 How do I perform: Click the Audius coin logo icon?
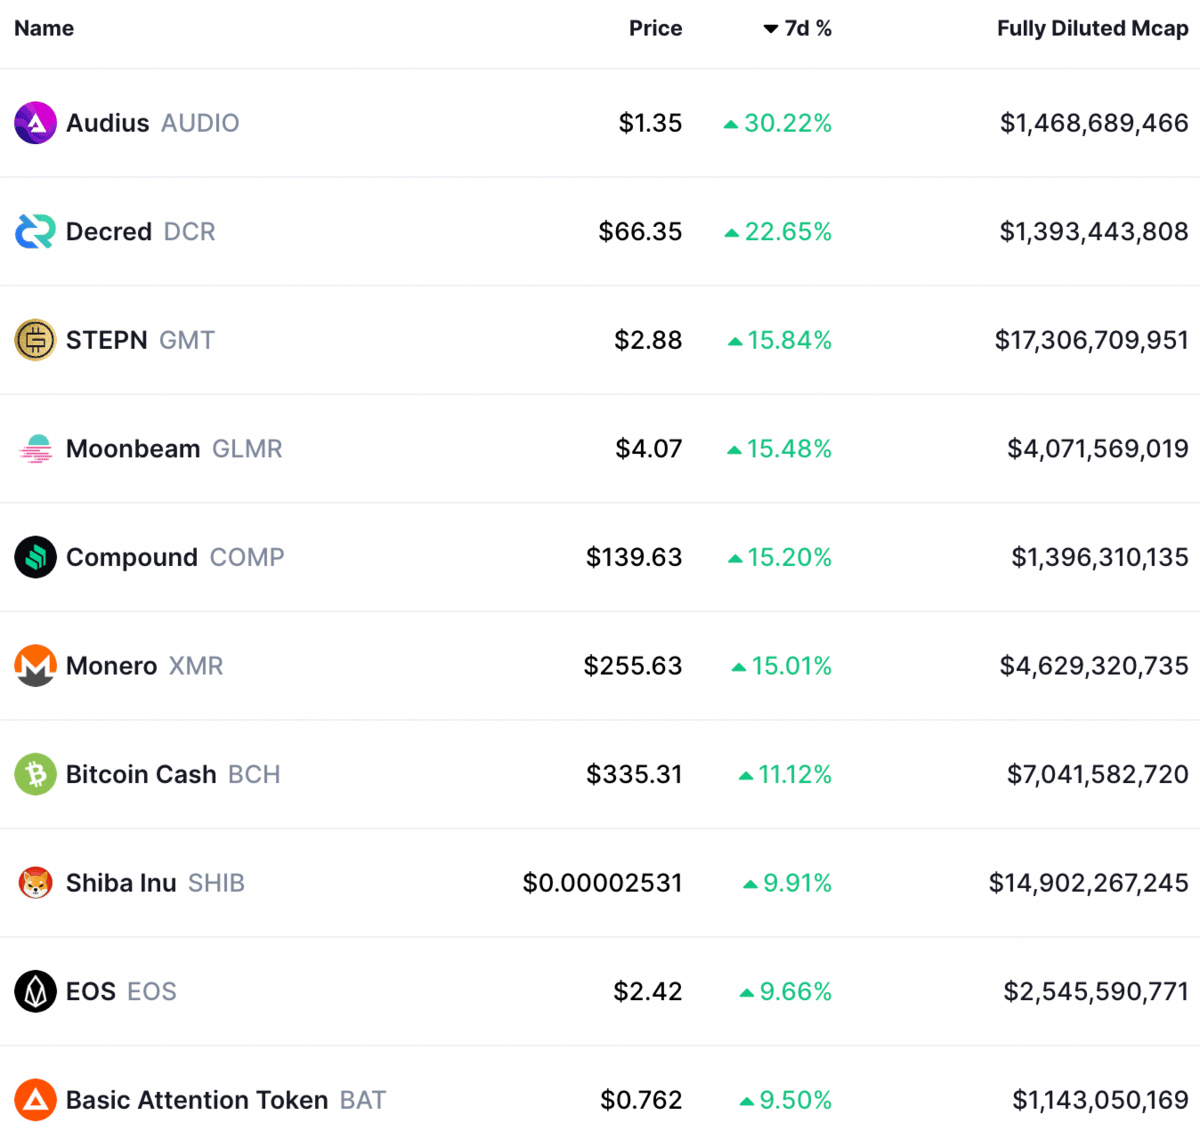pyautogui.click(x=35, y=123)
